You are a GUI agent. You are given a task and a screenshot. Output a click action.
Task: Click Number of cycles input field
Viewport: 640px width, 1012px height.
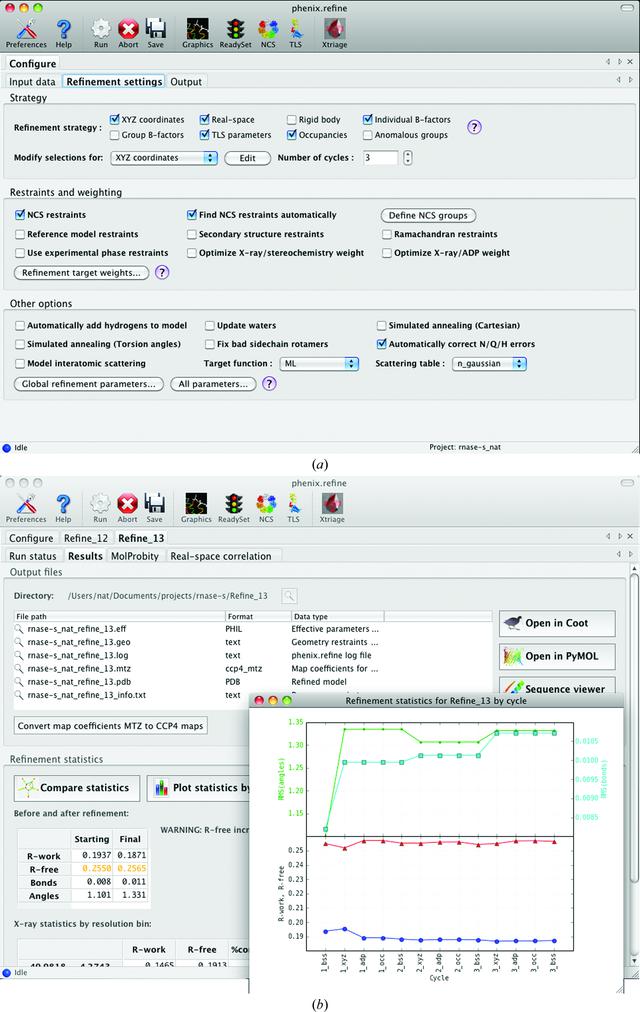click(x=381, y=157)
